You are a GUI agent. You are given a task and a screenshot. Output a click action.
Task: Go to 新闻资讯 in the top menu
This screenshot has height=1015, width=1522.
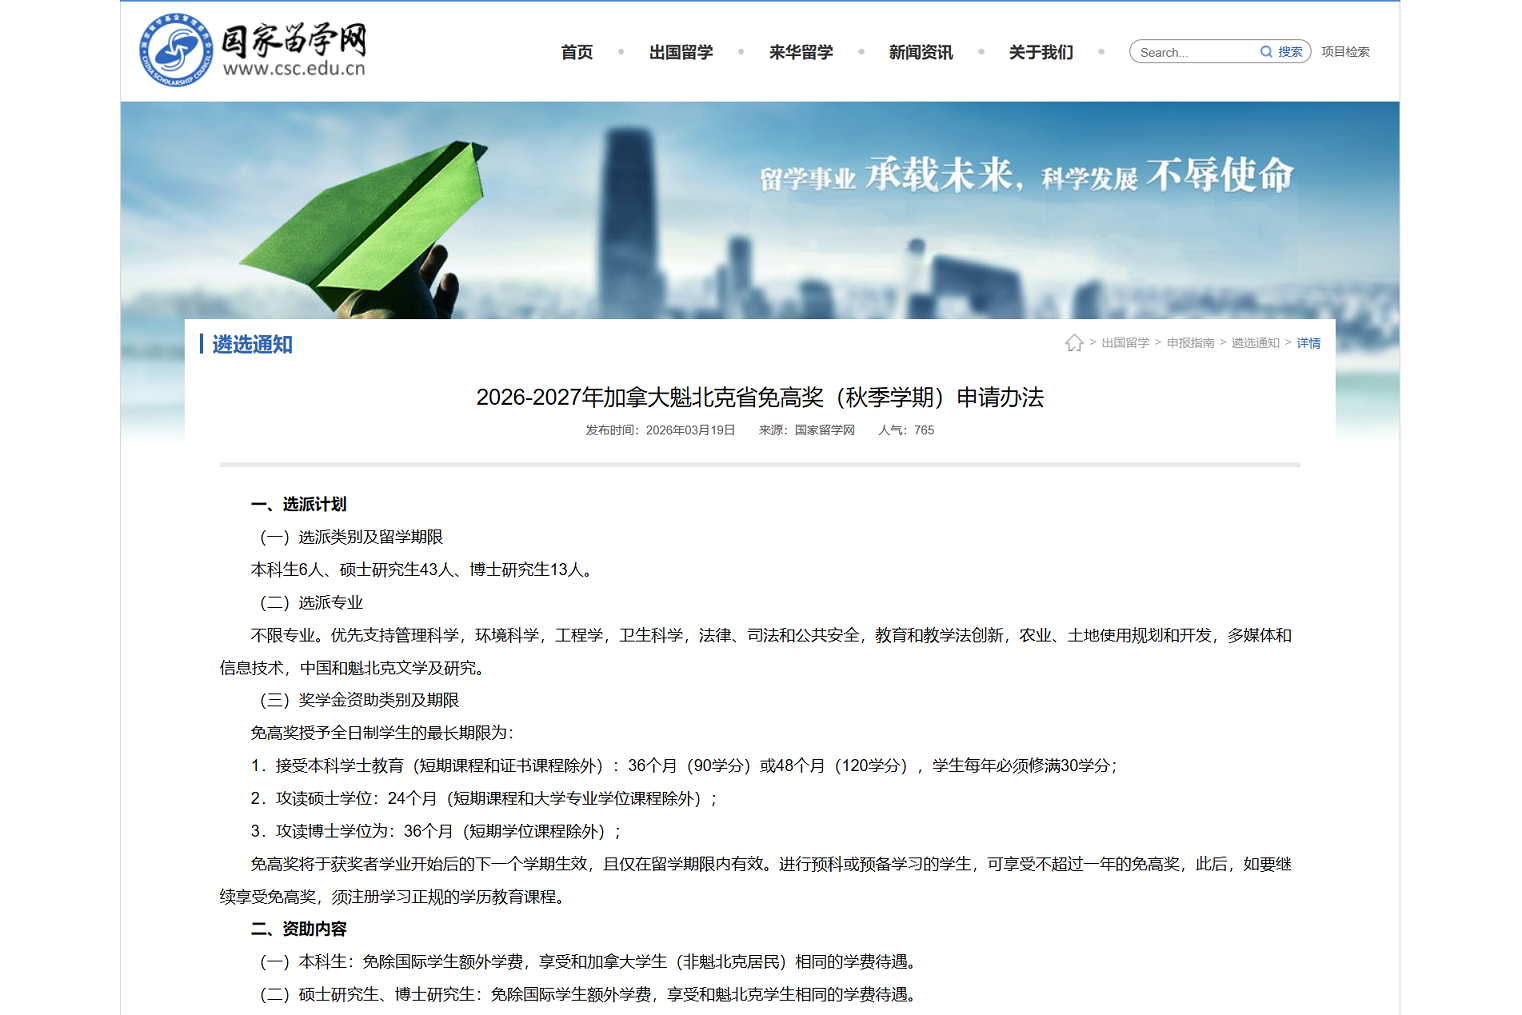coord(921,52)
